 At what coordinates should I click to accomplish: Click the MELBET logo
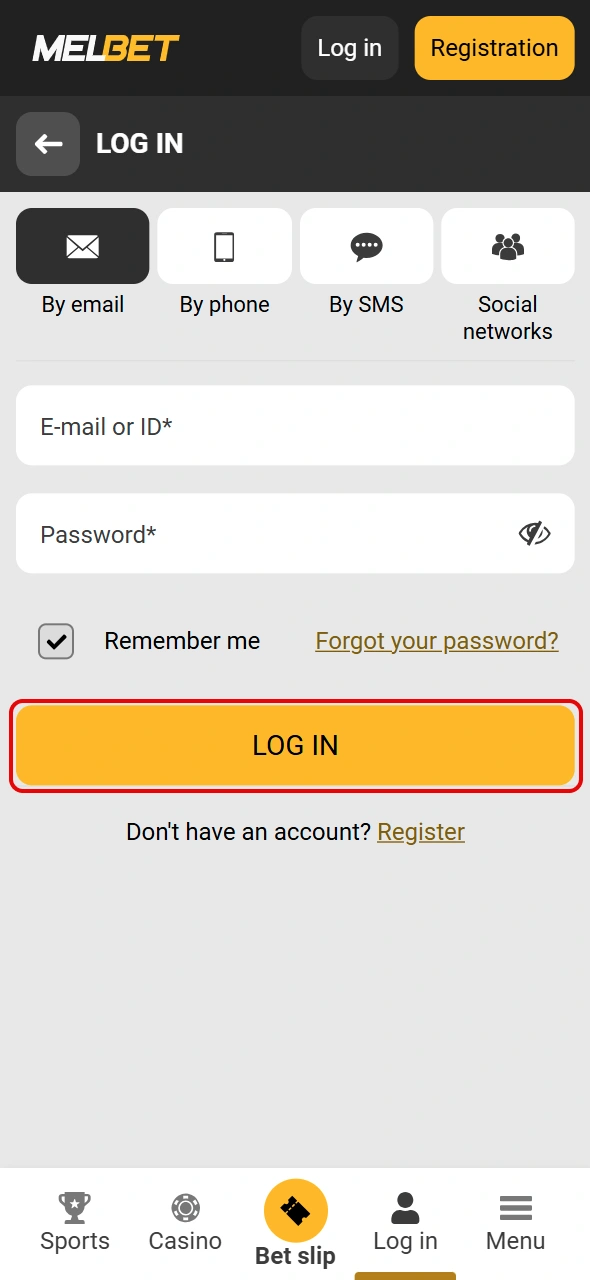tap(105, 47)
